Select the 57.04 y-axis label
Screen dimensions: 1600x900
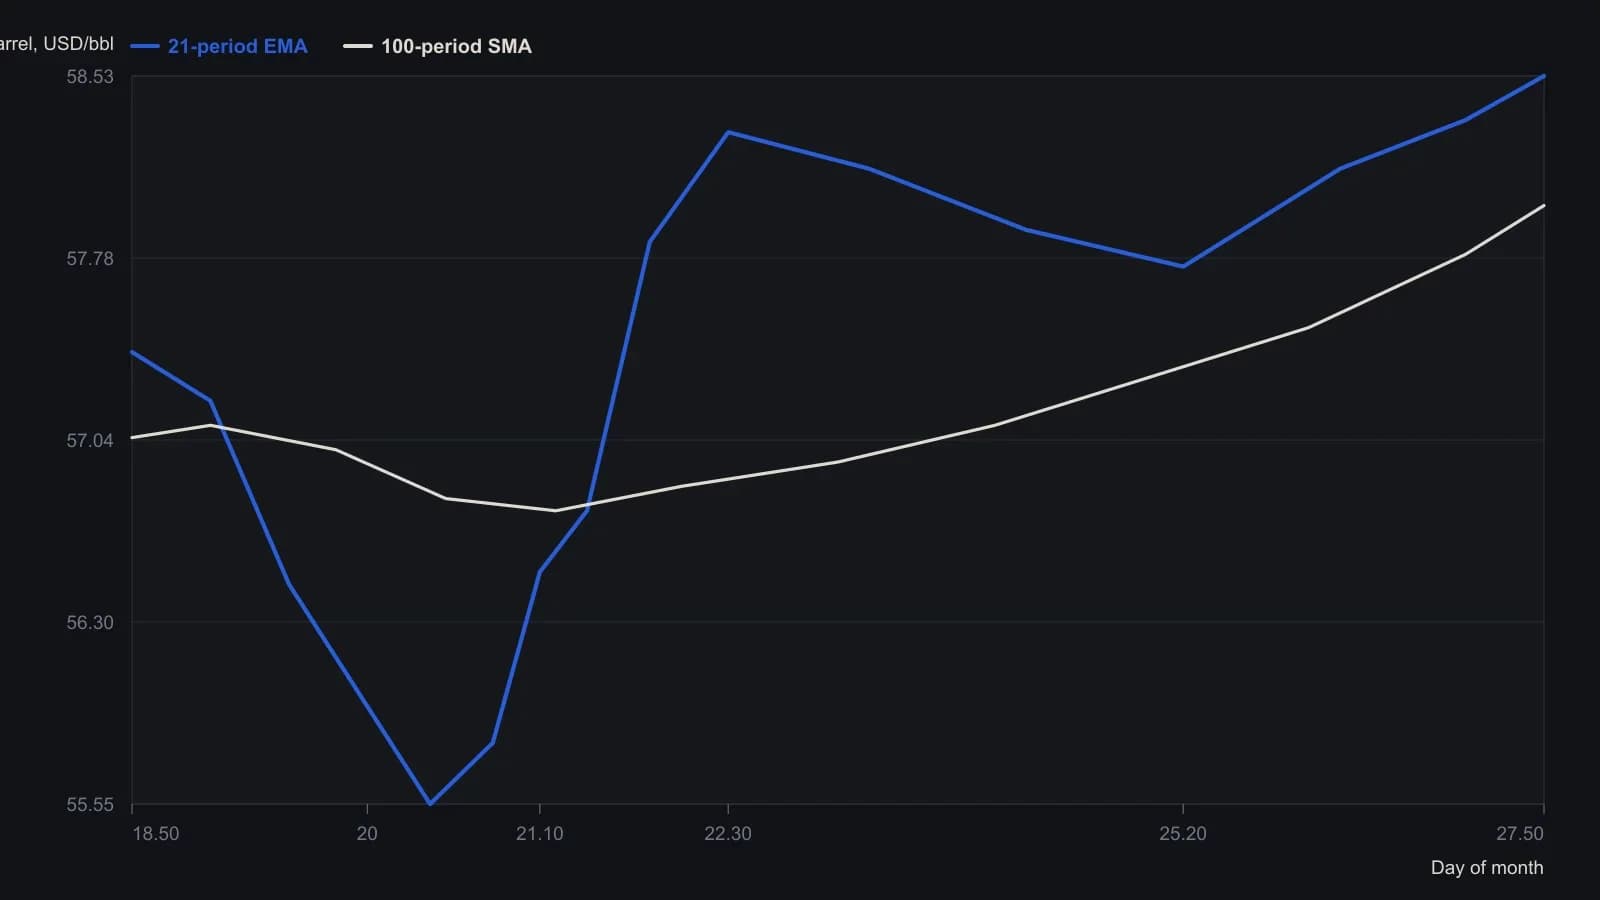[90, 441]
